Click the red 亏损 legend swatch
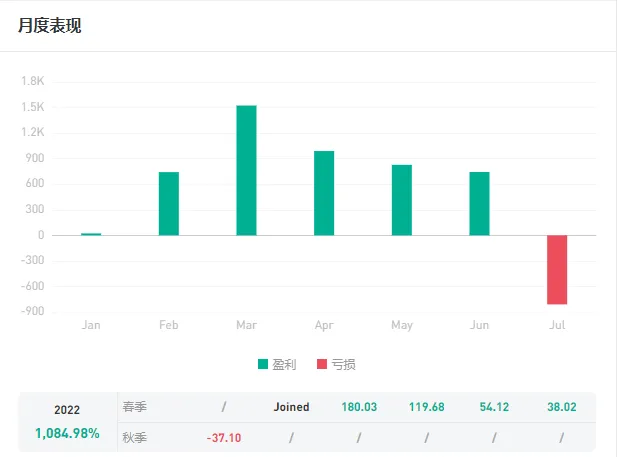 (x=322, y=364)
